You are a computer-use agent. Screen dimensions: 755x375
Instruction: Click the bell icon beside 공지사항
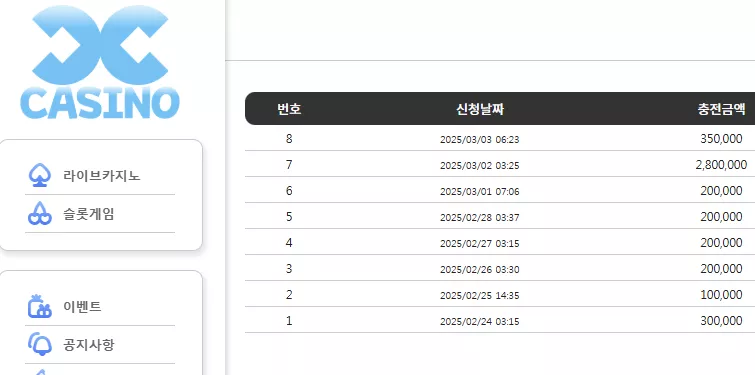[x=39, y=344]
